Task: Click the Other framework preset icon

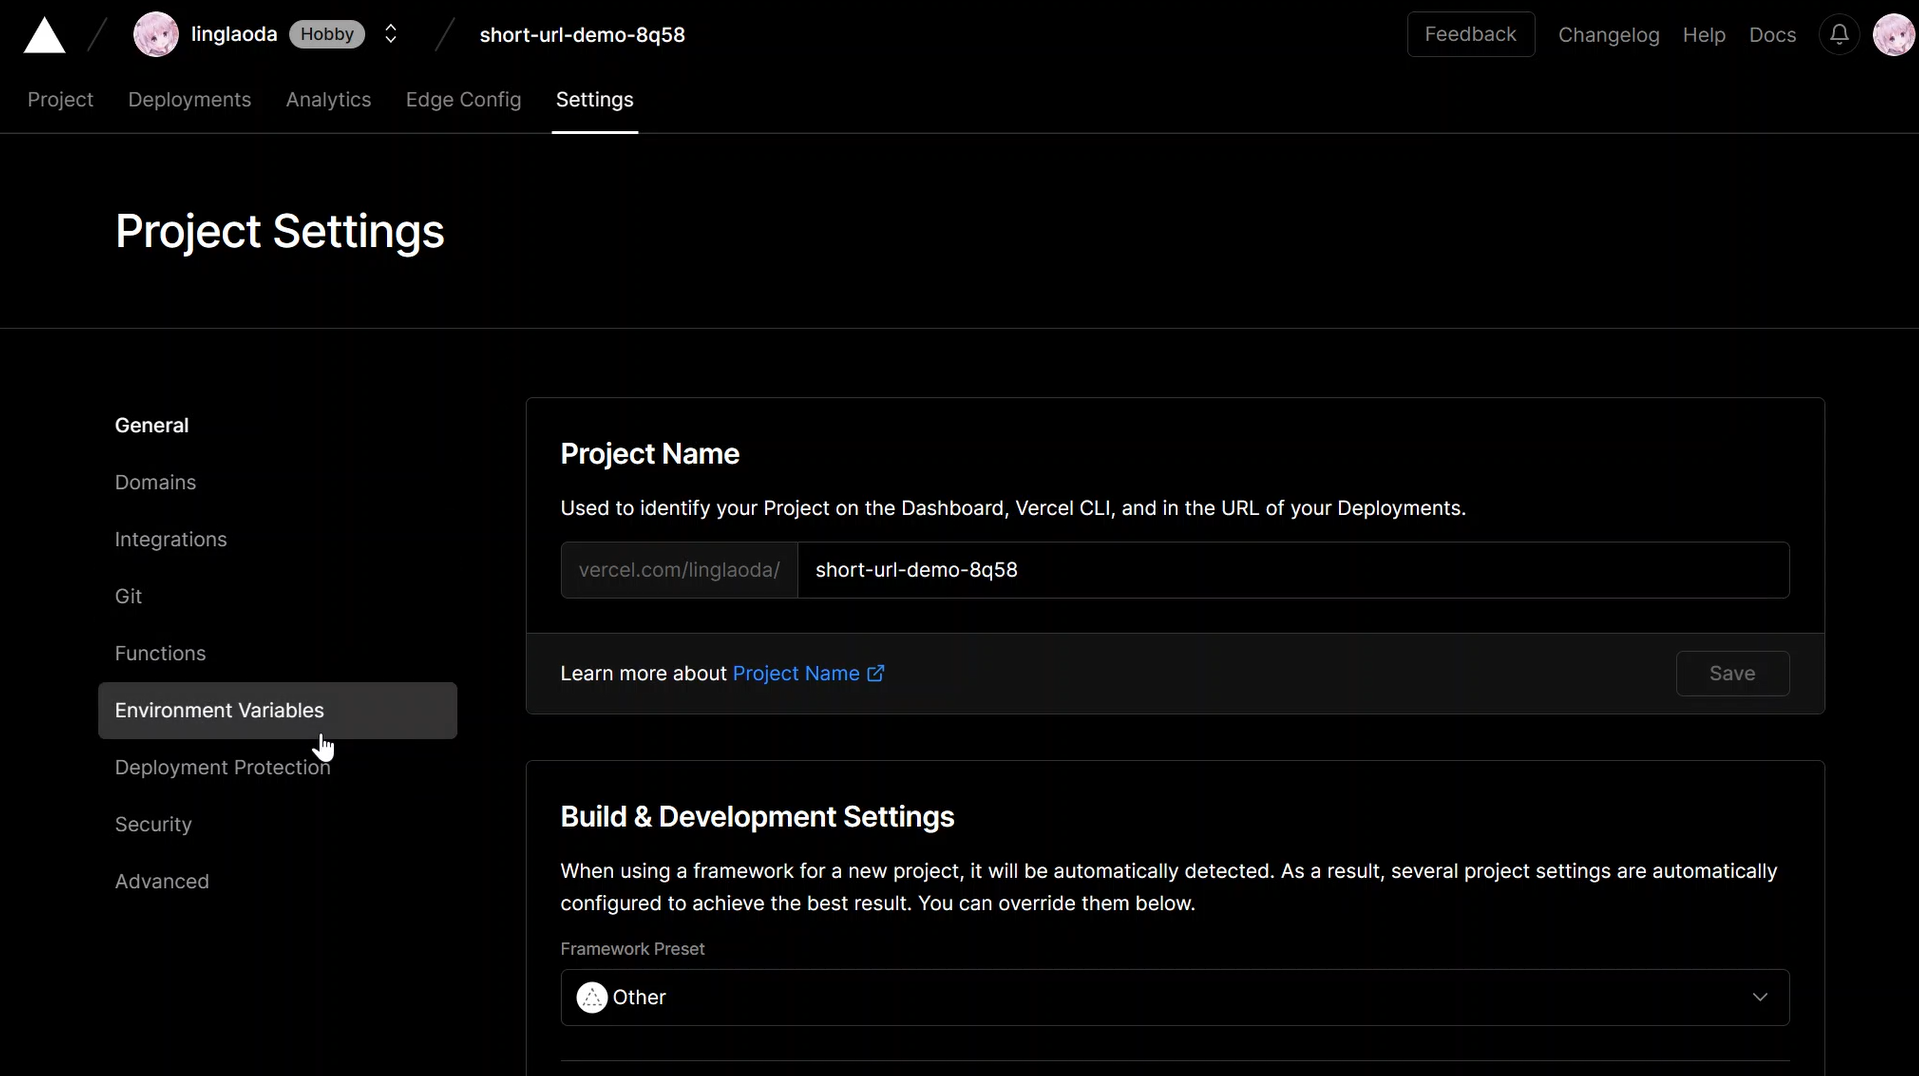Action: click(x=592, y=998)
